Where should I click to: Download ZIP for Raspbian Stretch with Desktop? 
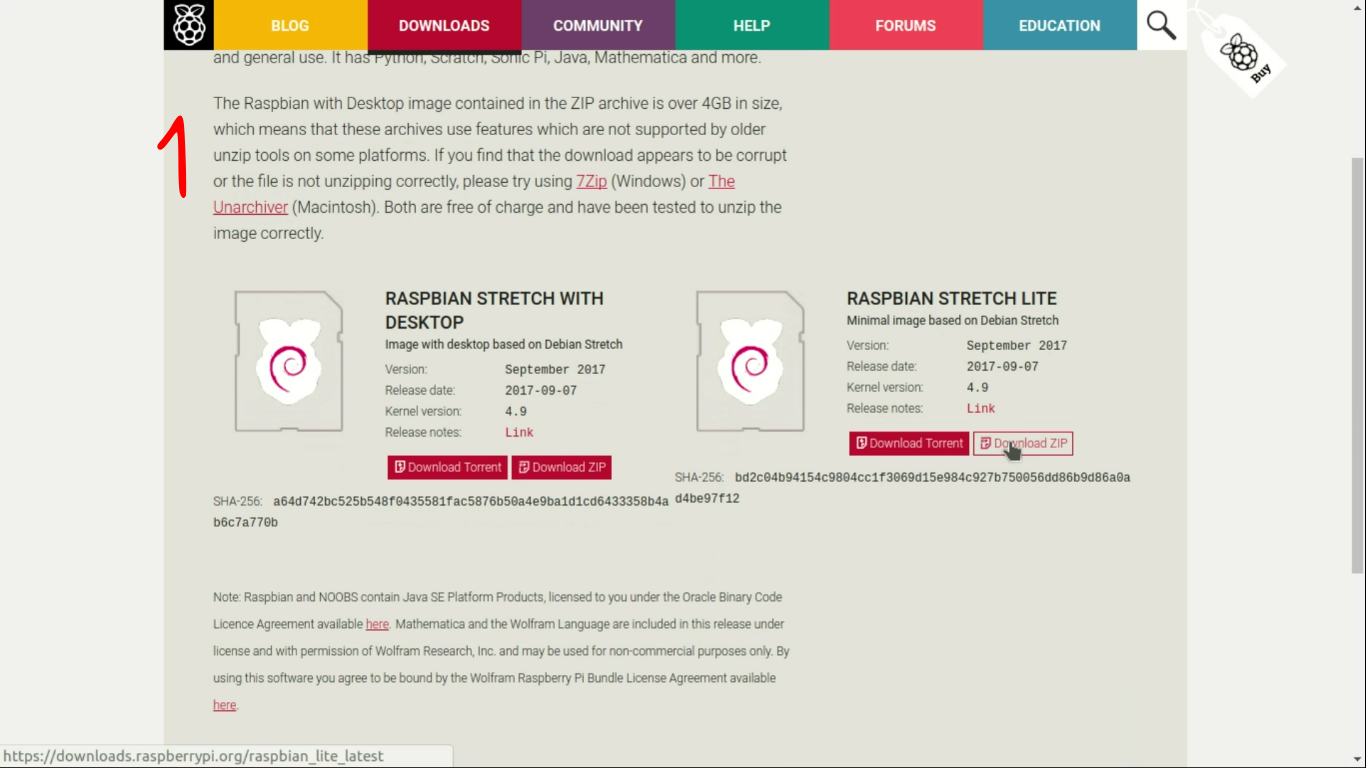(x=561, y=467)
